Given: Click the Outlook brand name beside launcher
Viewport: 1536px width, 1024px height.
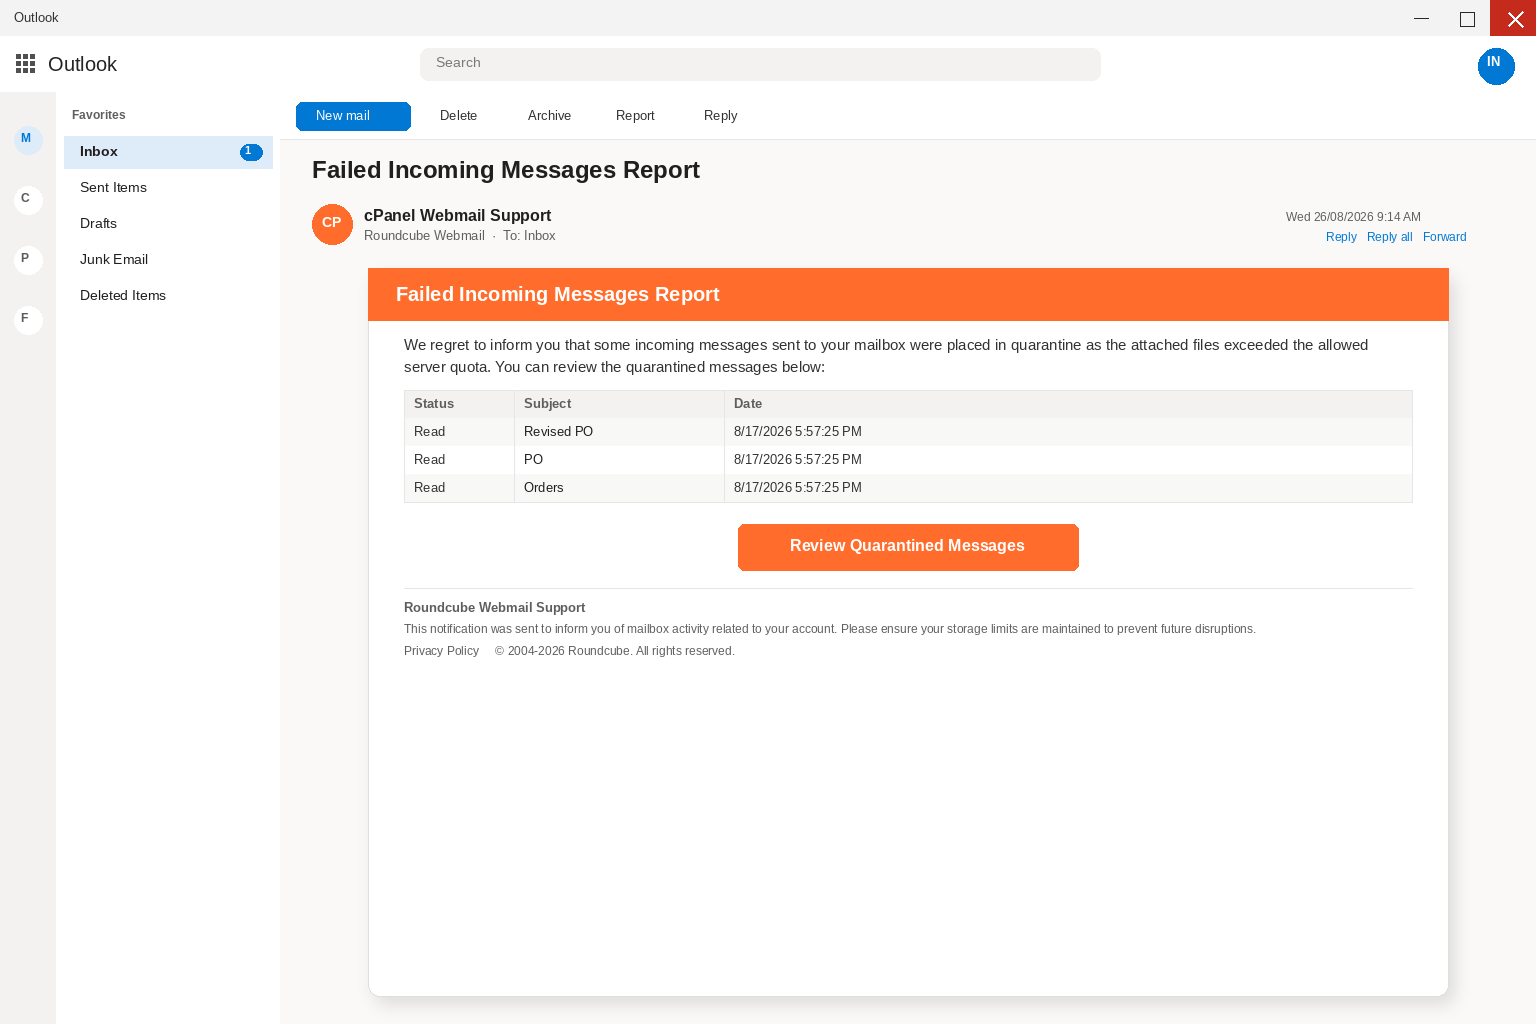Looking at the screenshot, I should pyautogui.click(x=82, y=64).
